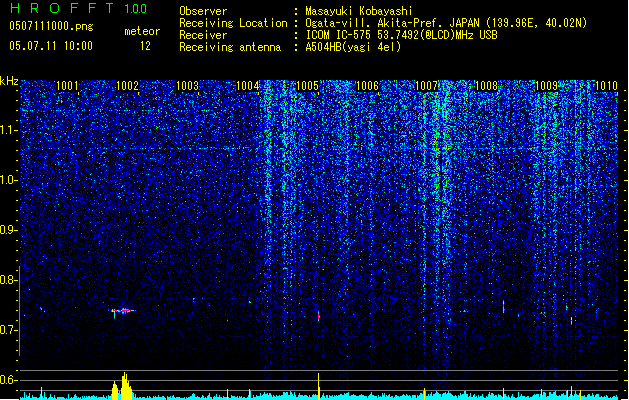Click the 1.1 kHz axis label
629x400 pixels.
pos(8,130)
